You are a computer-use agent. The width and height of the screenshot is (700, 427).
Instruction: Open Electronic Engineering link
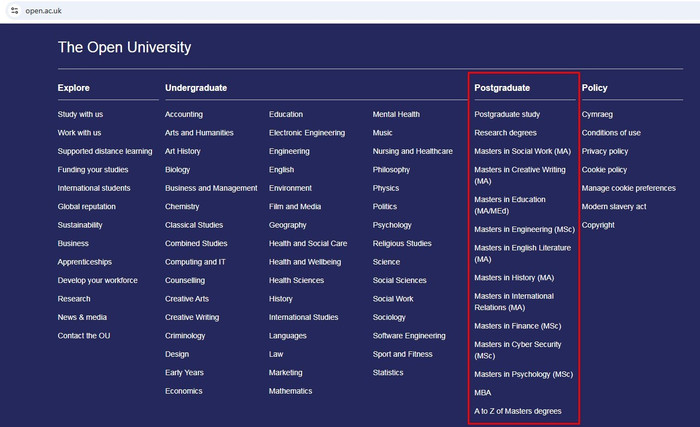click(307, 133)
